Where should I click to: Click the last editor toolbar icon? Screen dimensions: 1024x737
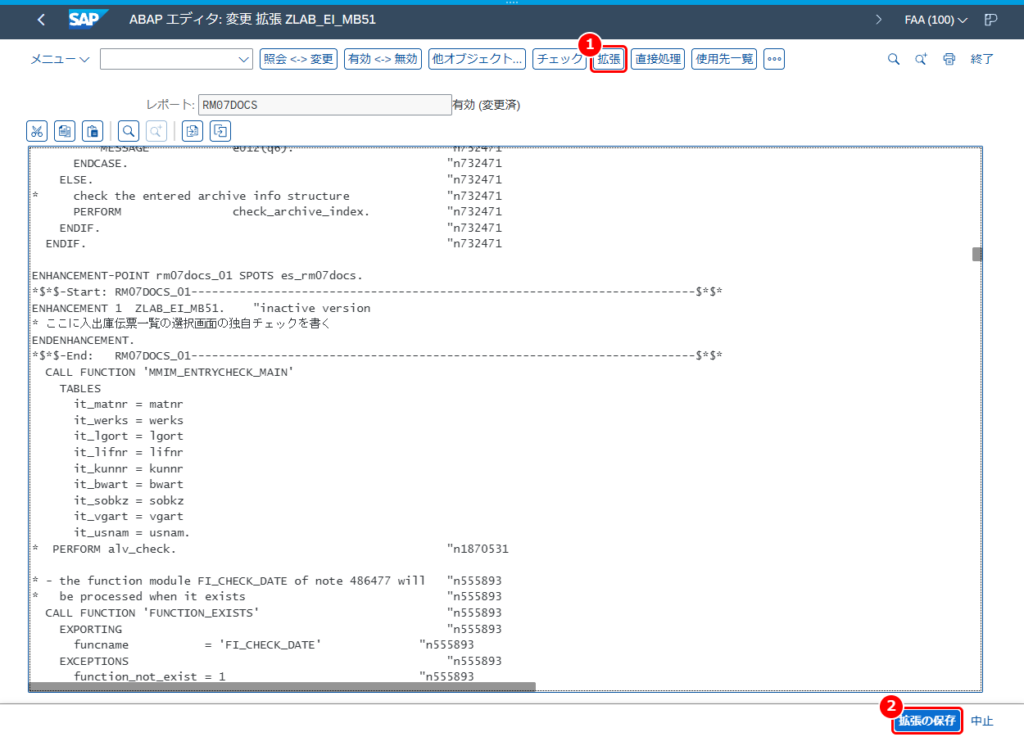coord(220,131)
